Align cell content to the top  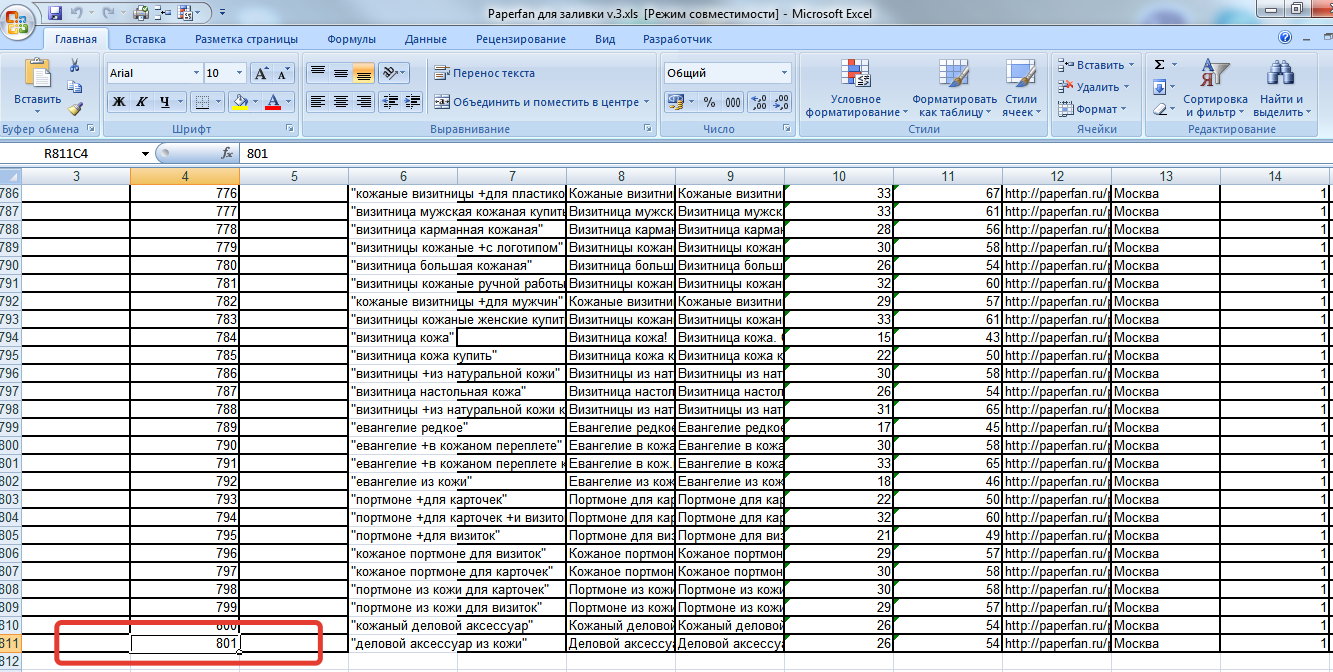click(x=318, y=73)
